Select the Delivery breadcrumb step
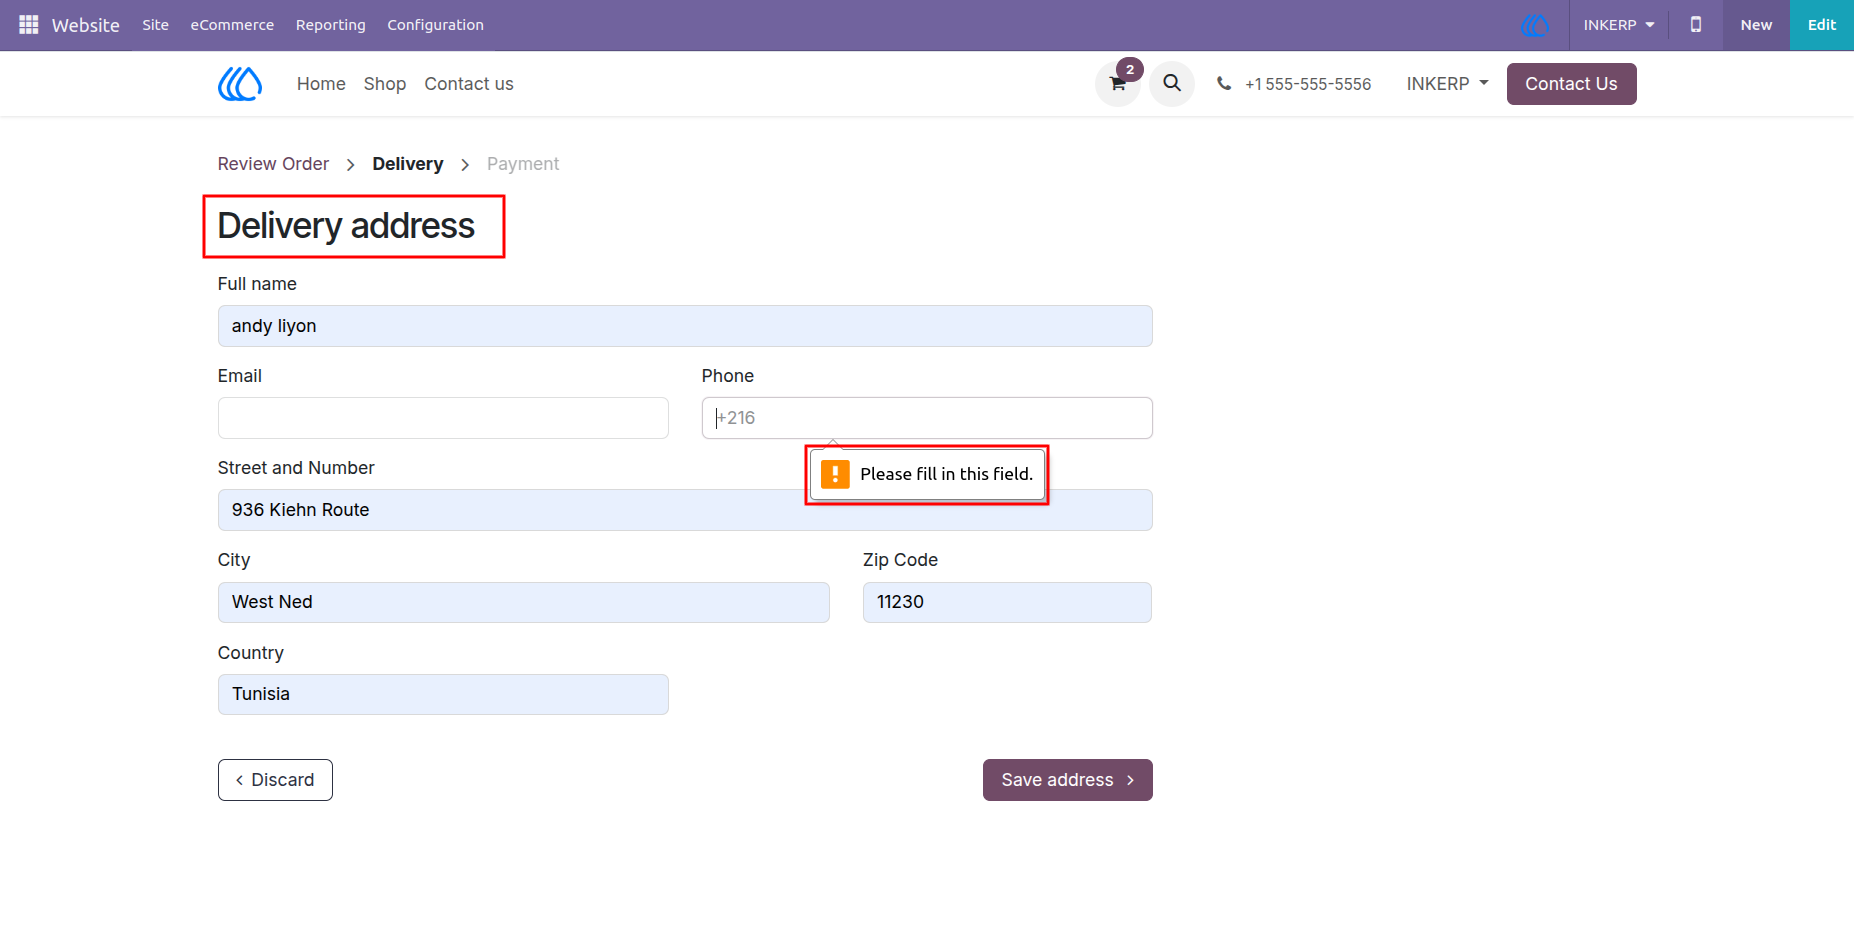The width and height of the screenshot is (1854, 932). pos(407,164)
